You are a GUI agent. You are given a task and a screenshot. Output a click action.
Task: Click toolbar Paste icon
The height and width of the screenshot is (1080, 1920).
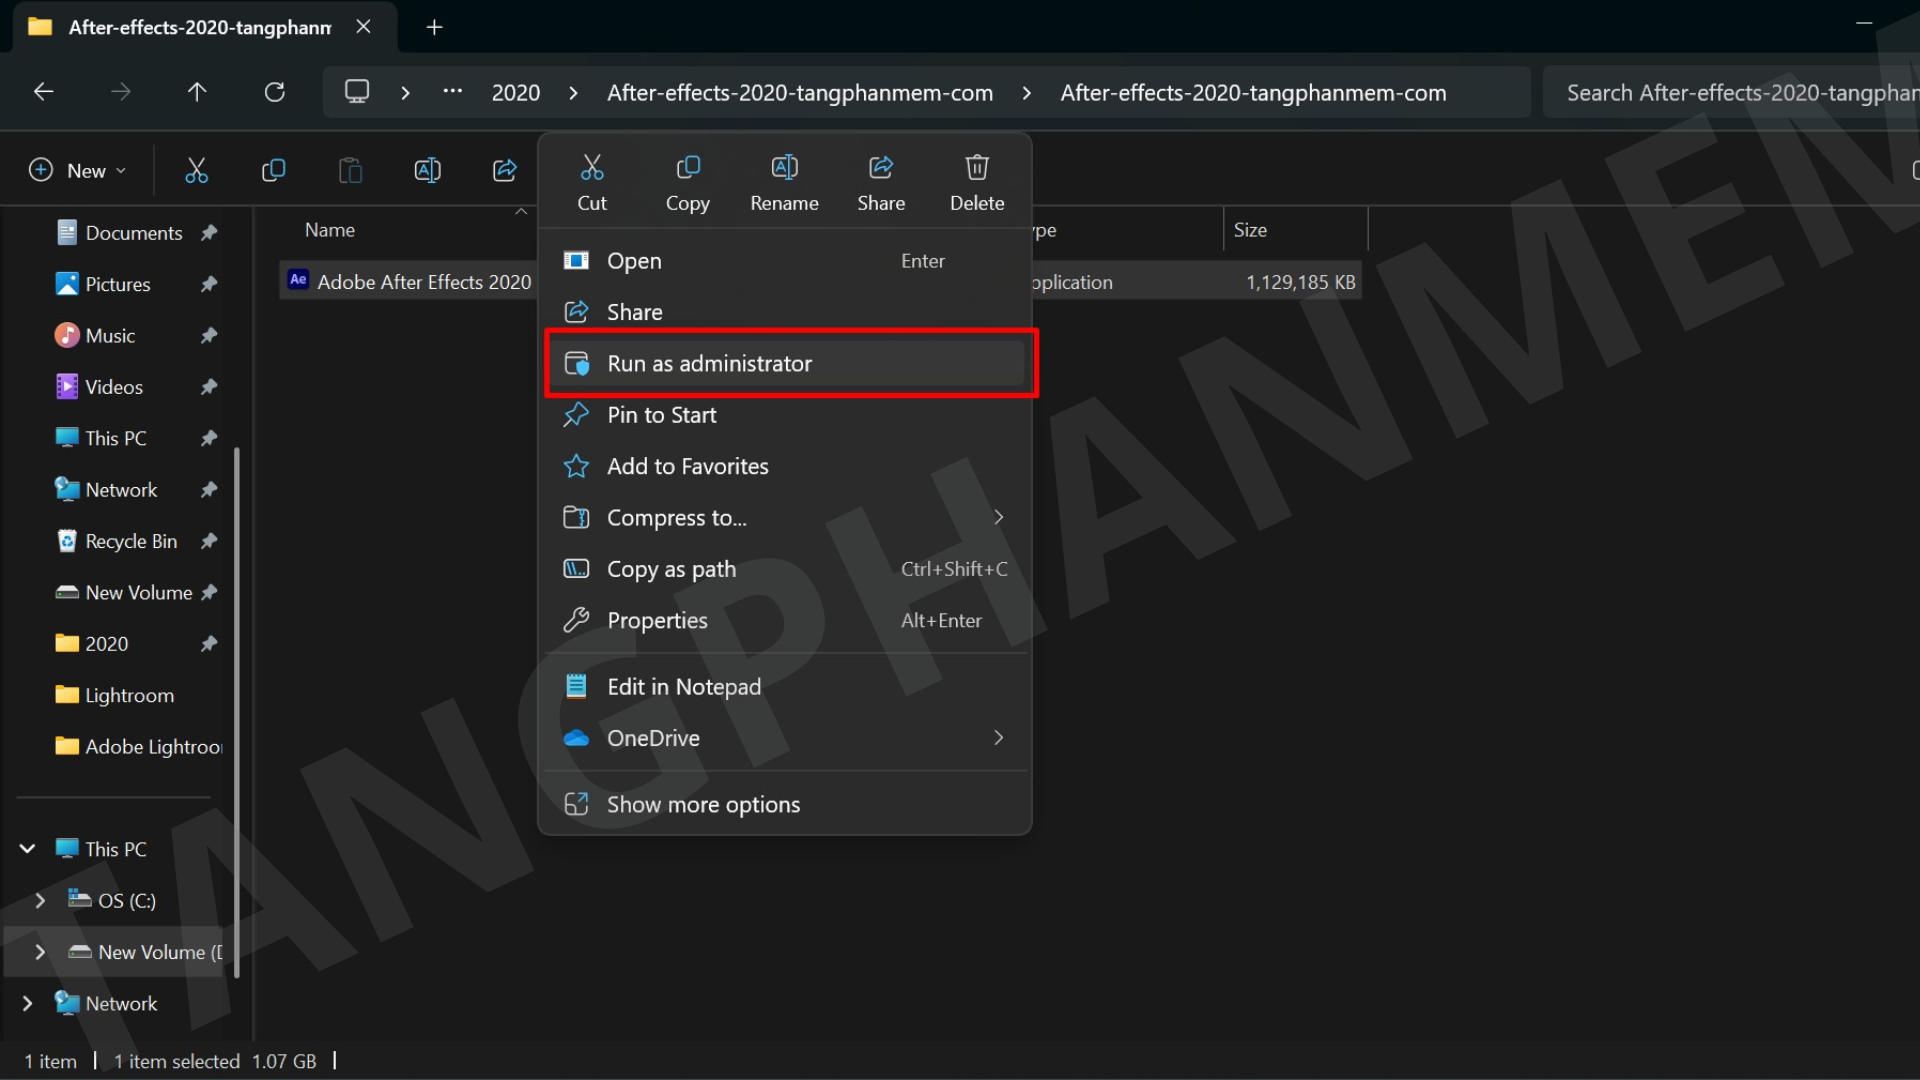tap(350, 170)
